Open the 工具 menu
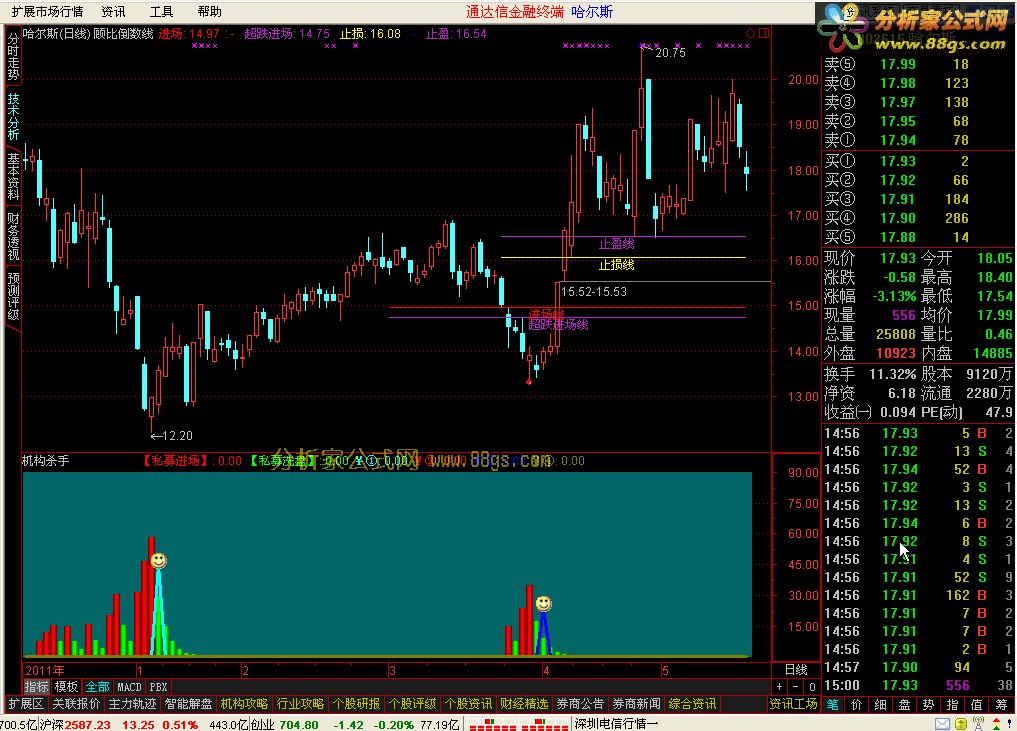The image size is (1017, 731). 162,12
